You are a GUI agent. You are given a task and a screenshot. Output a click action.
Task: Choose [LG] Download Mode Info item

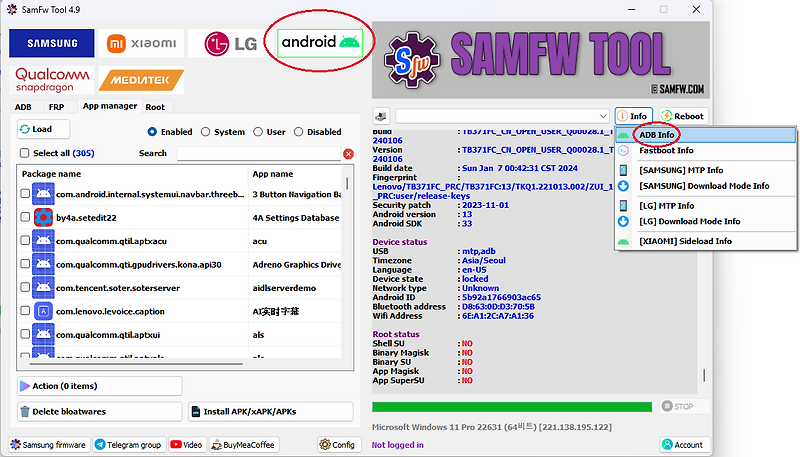pyautogui.click(x=706, y=221)
